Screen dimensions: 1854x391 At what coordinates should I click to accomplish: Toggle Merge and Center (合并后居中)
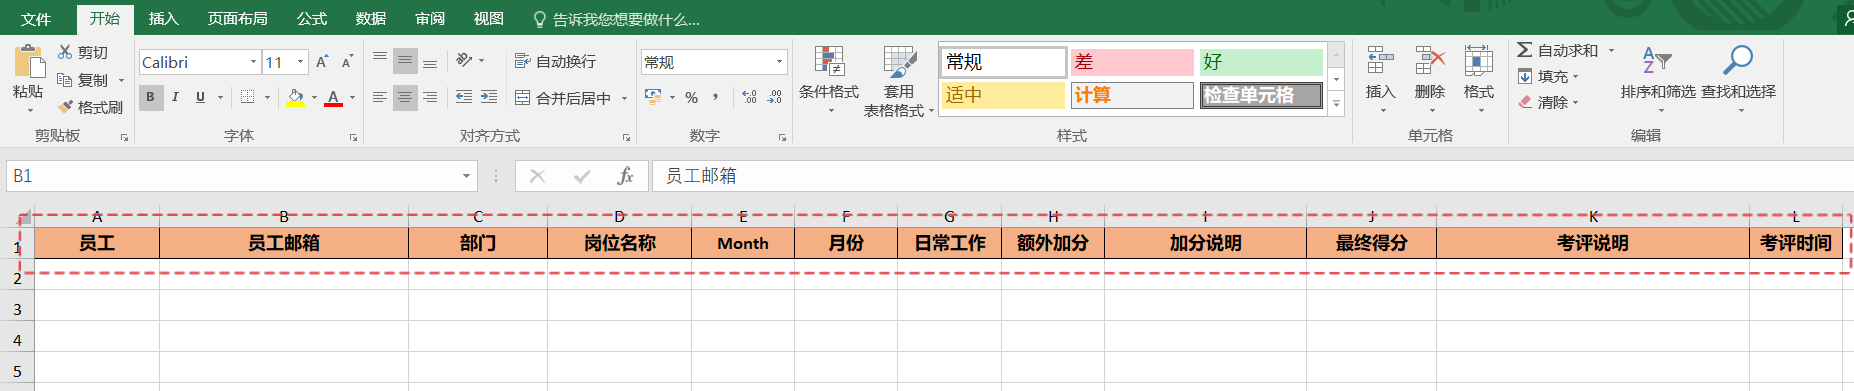point(564,98)
